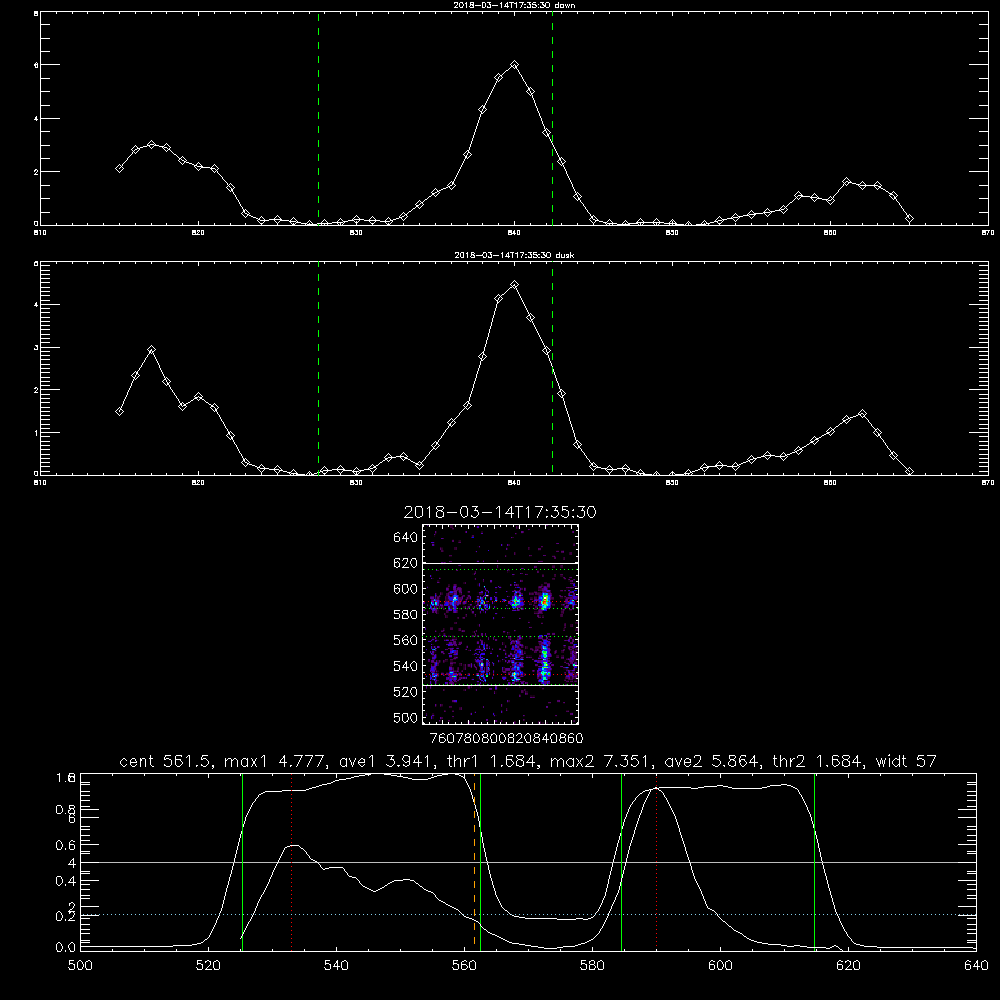Click the last diamond data point in dusk curve
This screenshot has width=1000, height=1000.
pyautogui.click(x=909, y=471)
